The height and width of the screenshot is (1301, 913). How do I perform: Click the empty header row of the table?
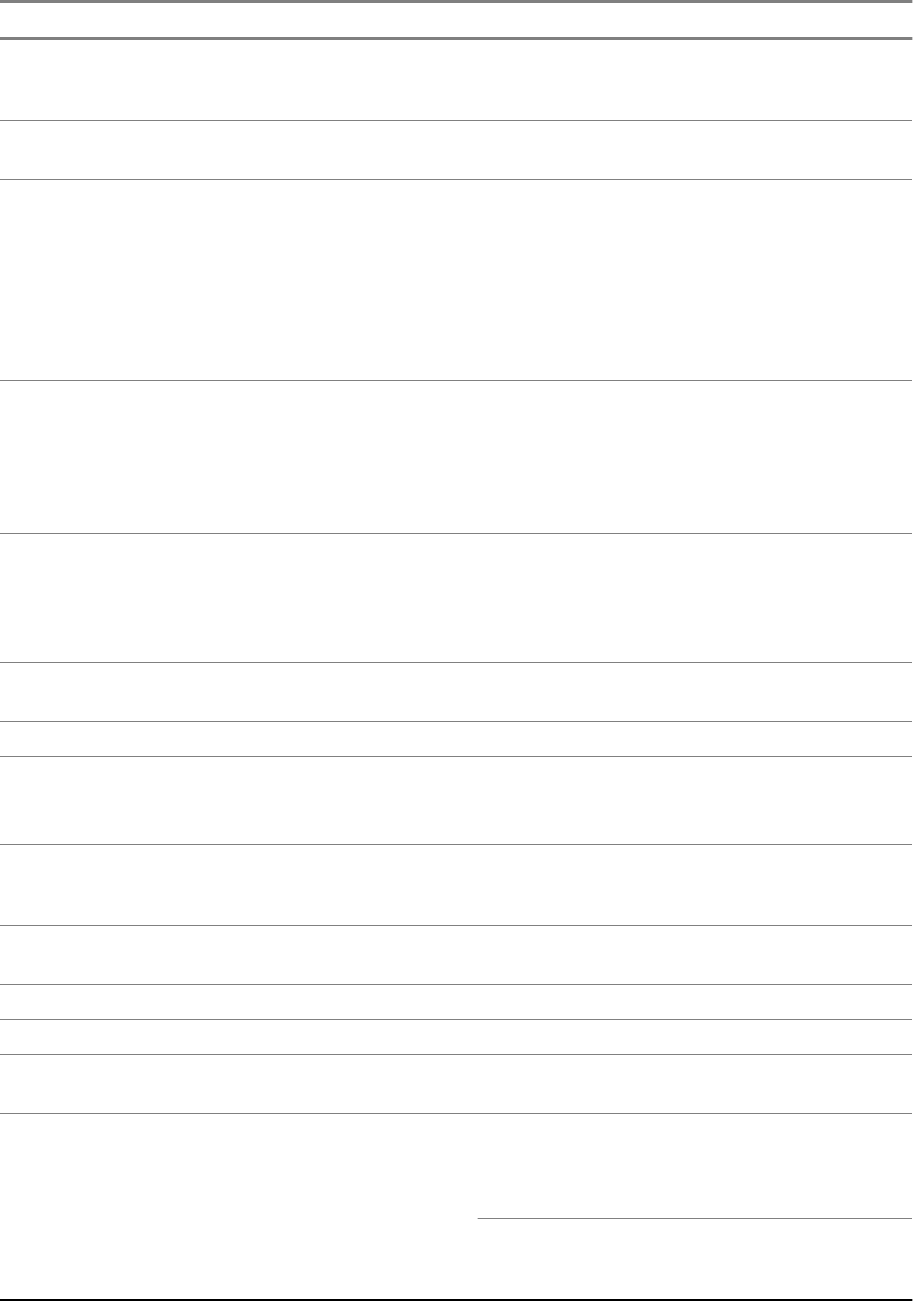tap(456, 21)
